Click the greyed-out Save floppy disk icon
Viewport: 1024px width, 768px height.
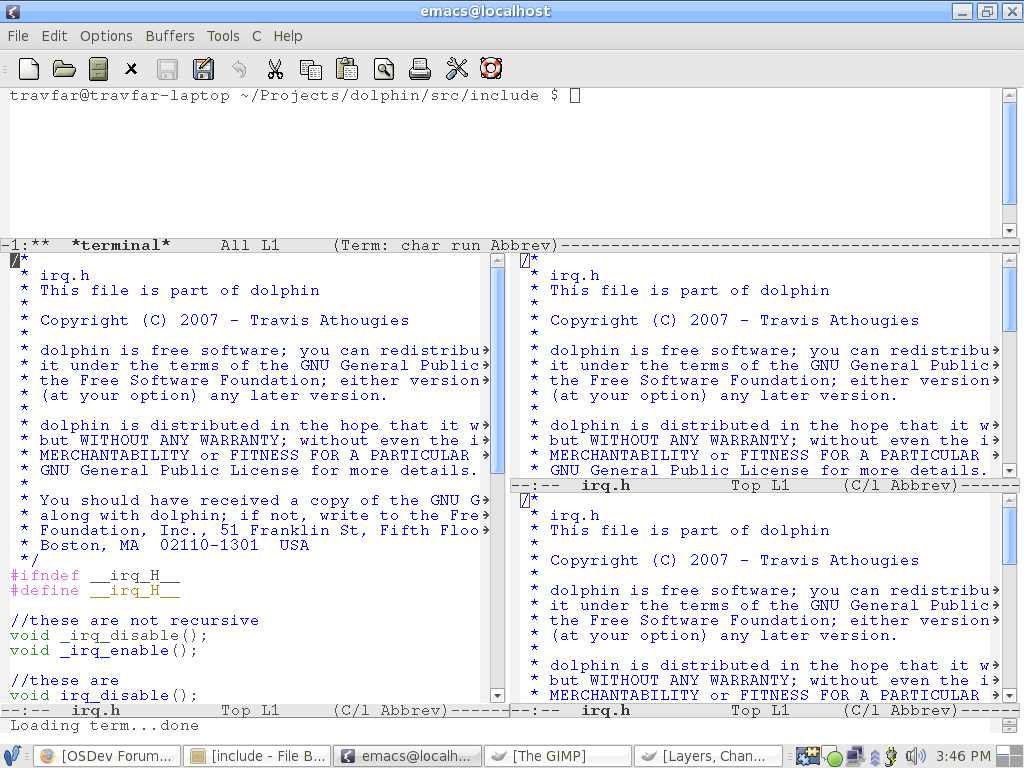coord(168,69)
